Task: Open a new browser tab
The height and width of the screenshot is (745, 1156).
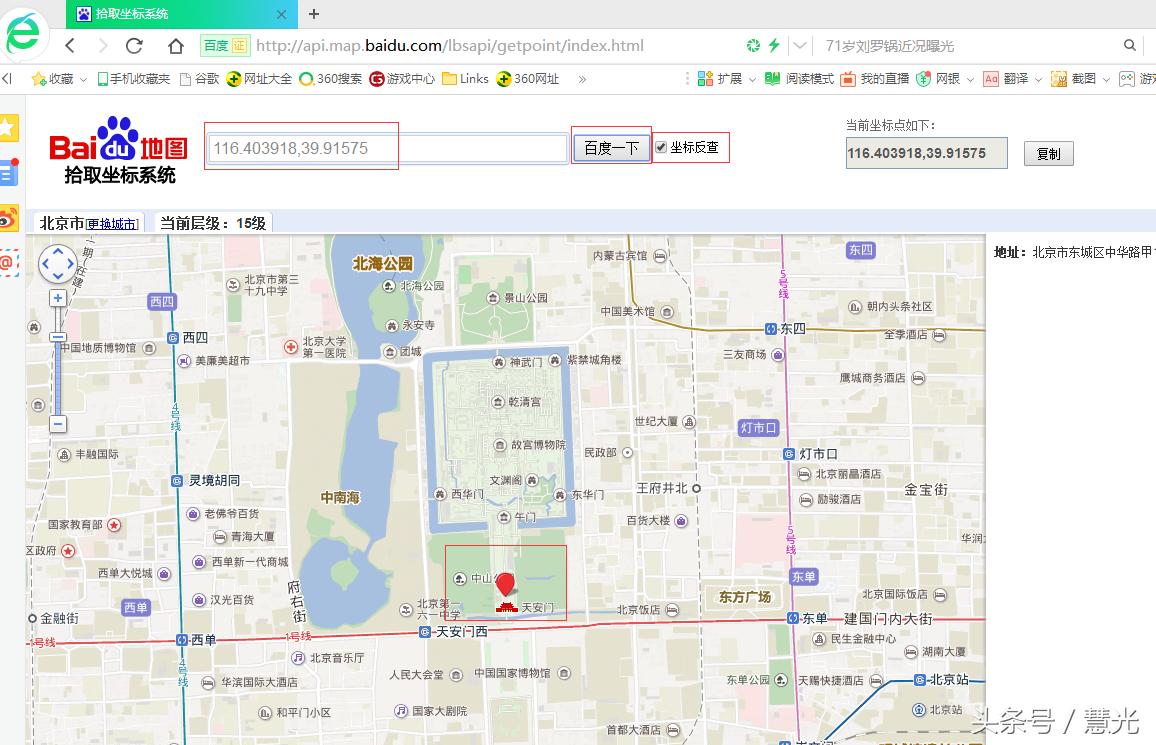Action: pos(314,14)
